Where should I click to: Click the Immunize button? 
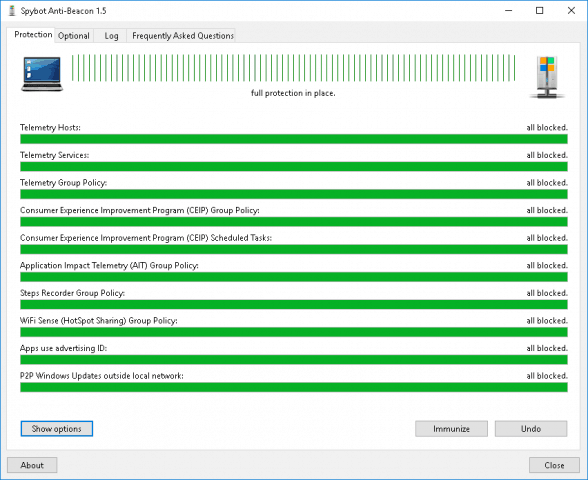[452, 429]
